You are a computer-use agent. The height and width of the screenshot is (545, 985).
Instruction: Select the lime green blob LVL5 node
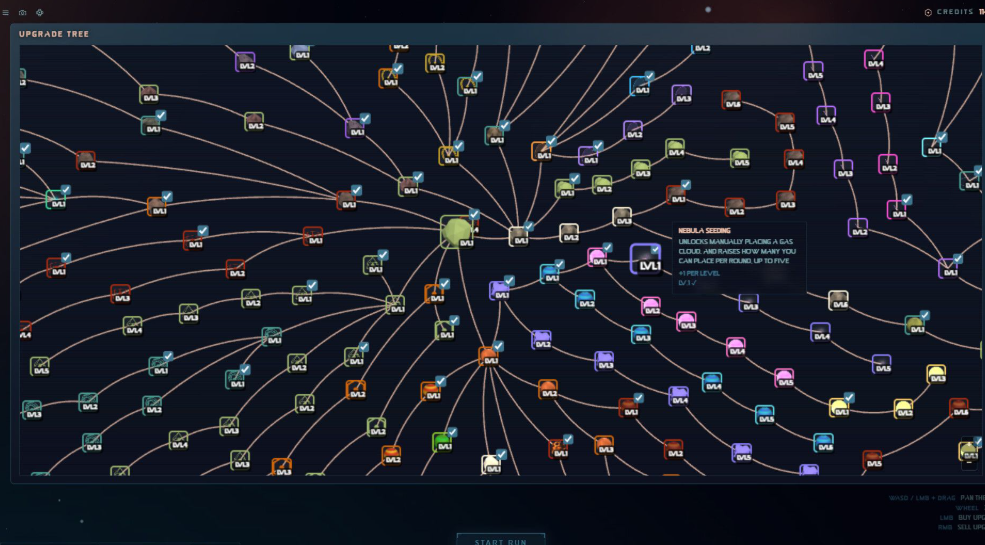740,158
